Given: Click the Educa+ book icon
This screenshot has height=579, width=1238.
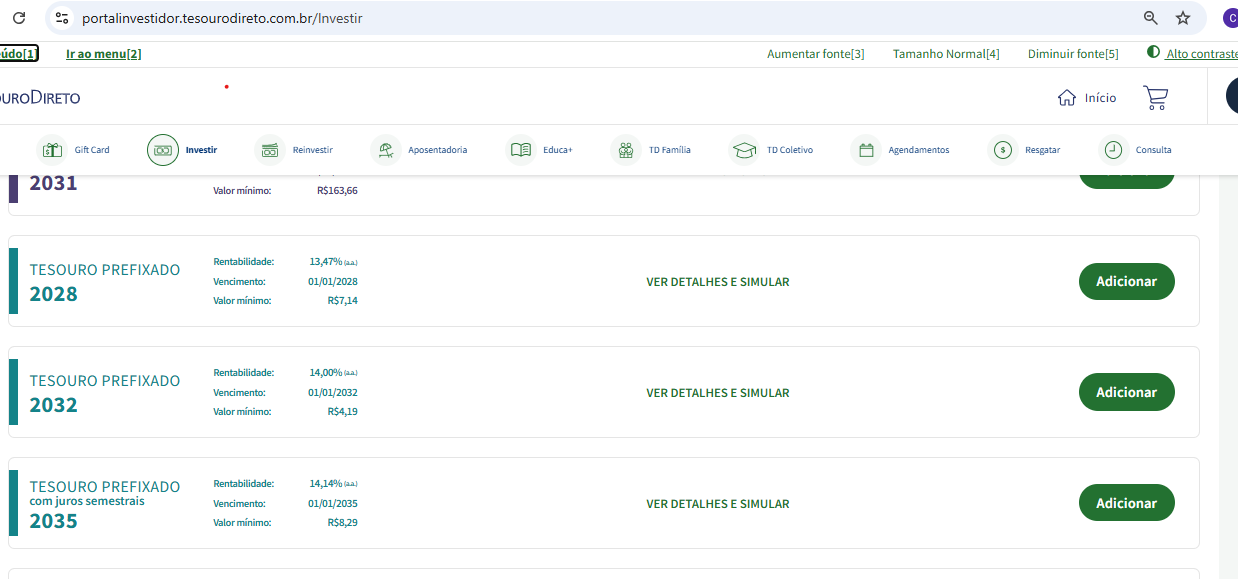Looking at the screenshot, I should [521, 150].
